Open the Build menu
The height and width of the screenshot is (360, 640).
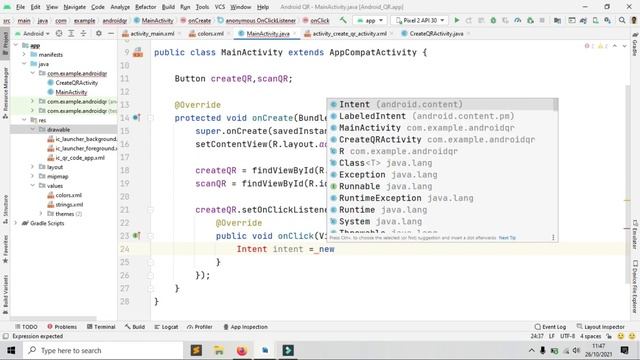(x=168, y=7)
